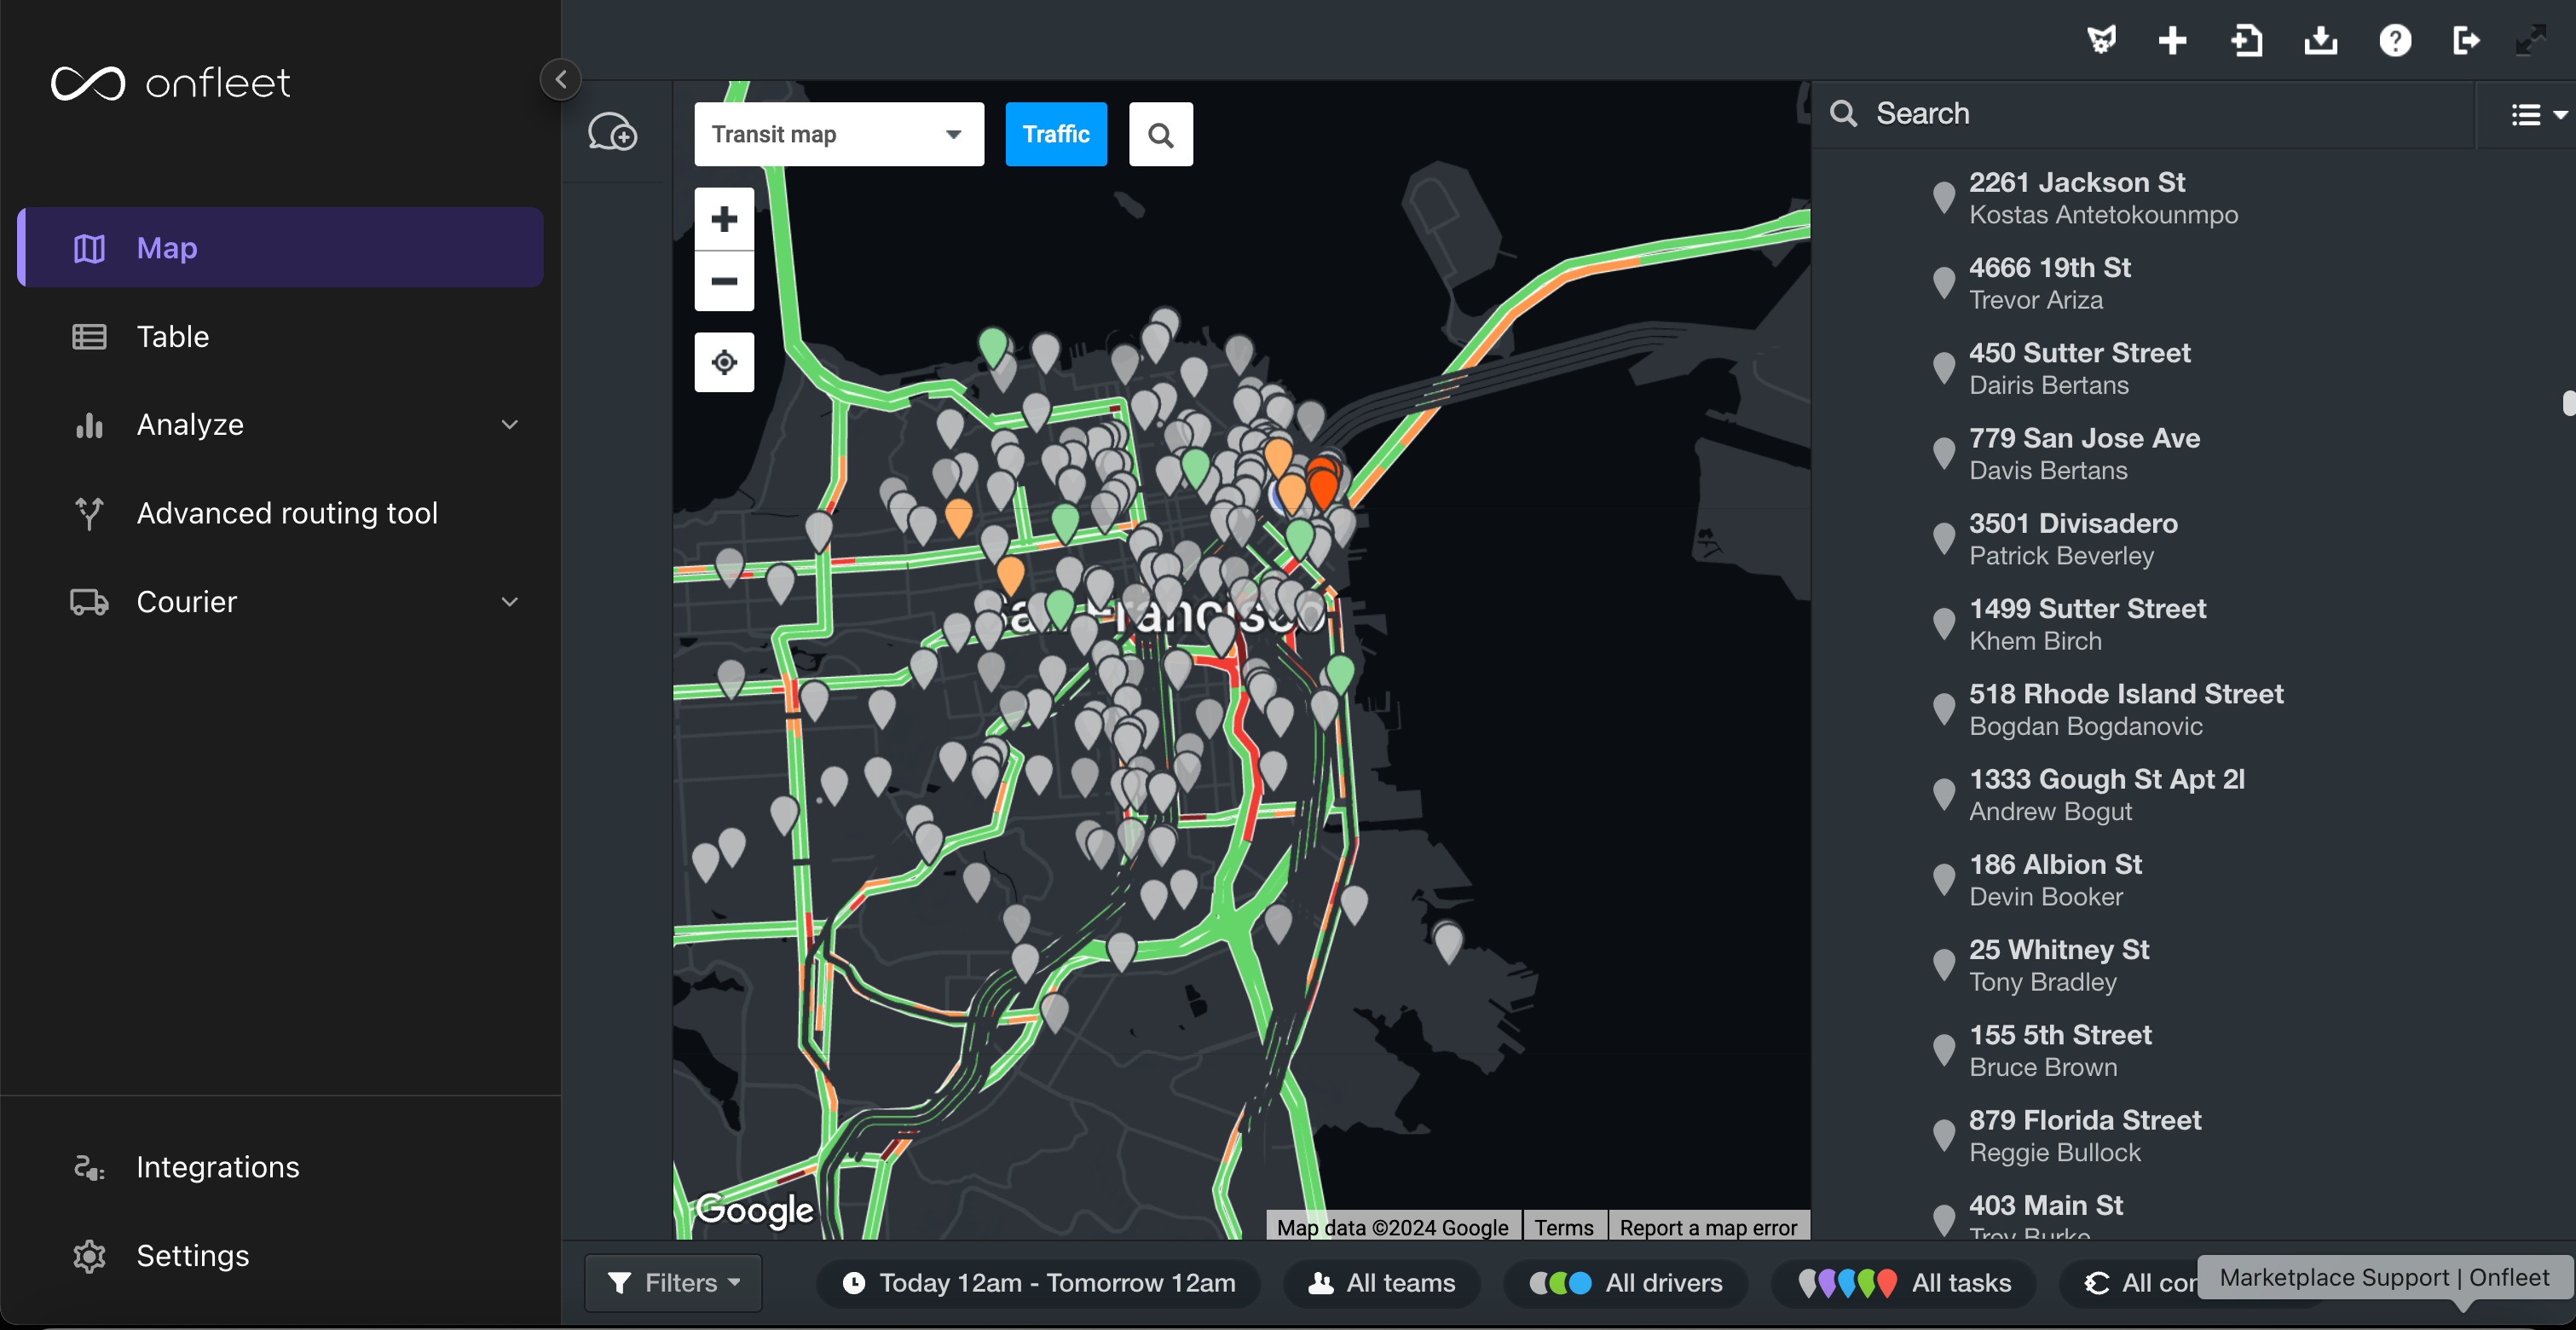
Task: Click the Report a map error link
Action: 1708,1227
